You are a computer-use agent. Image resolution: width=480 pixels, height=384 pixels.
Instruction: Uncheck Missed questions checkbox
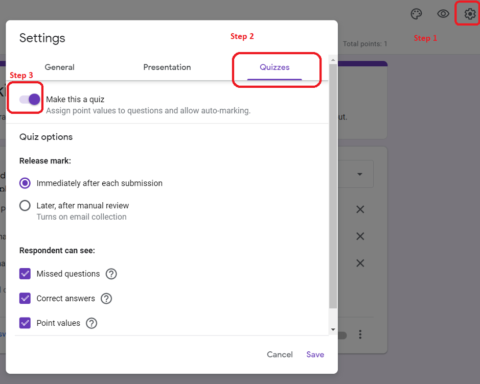(25, 274)
